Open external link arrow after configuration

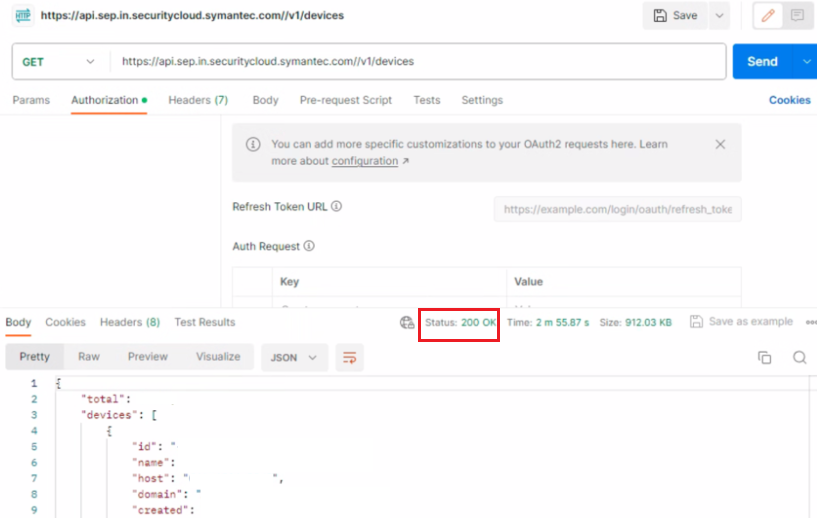click(405, 161)
